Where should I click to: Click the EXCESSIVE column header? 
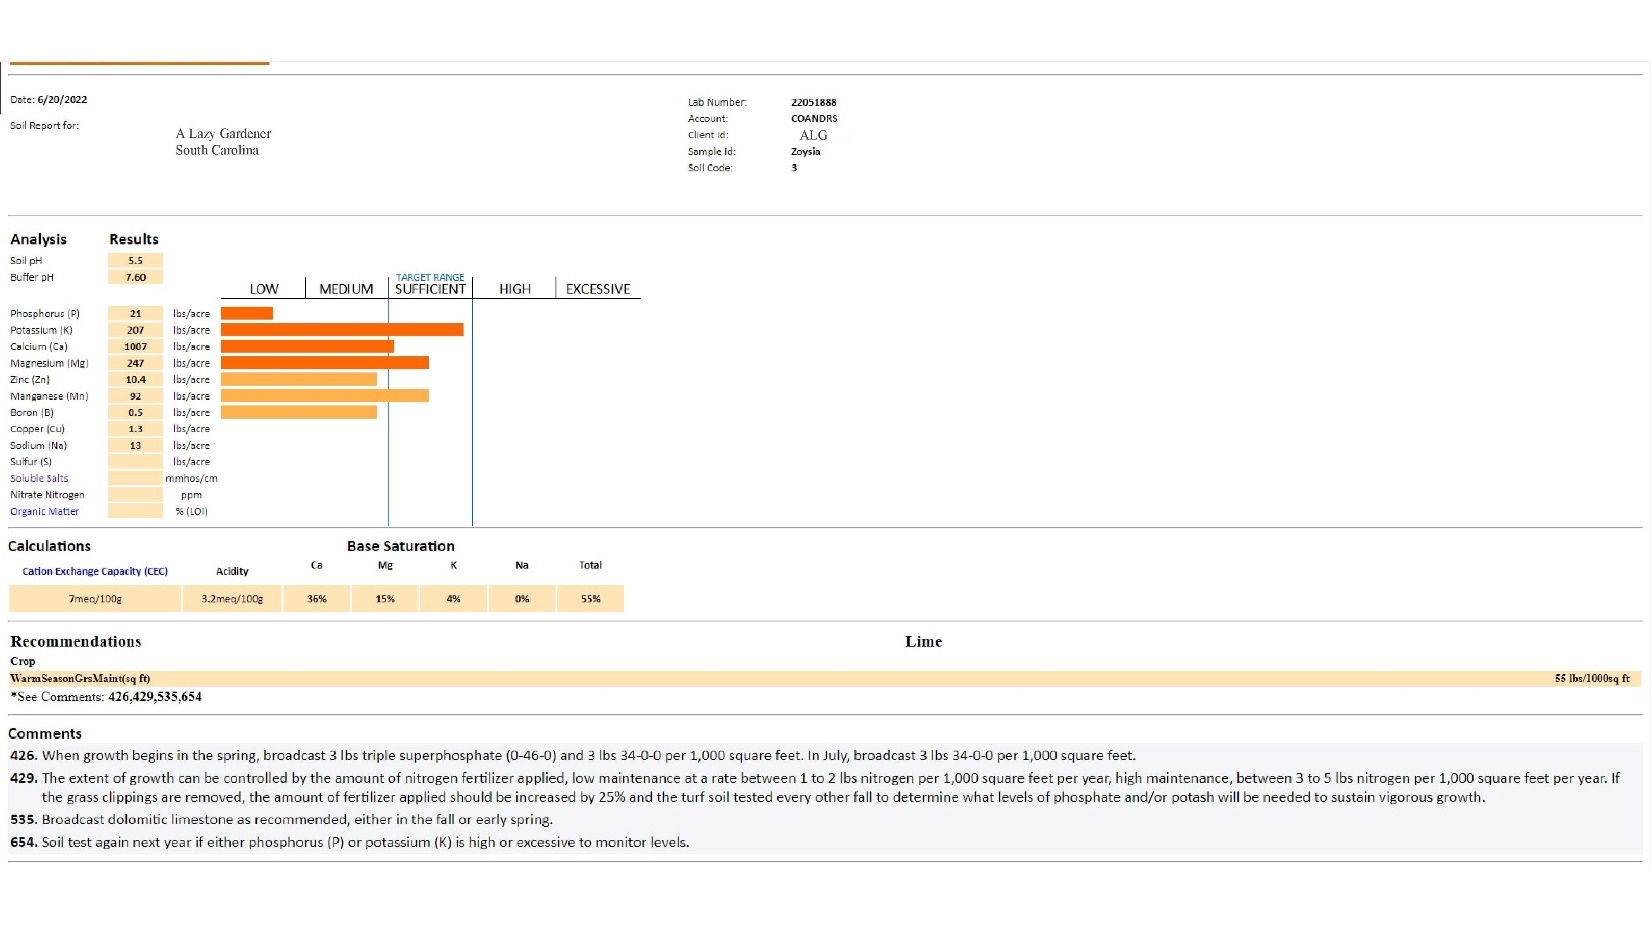(x=598, y=289)
